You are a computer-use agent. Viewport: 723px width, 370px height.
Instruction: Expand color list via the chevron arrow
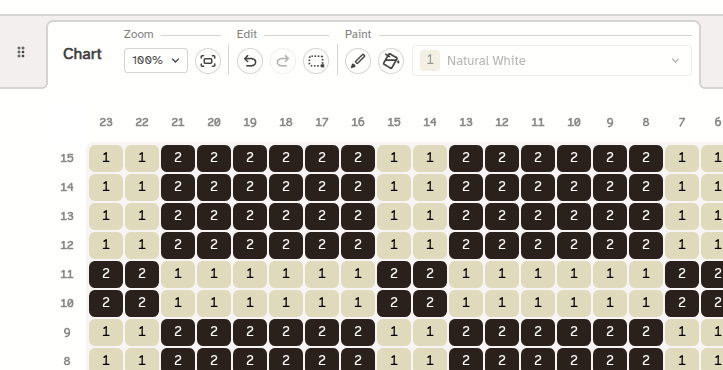coord(676,60)
